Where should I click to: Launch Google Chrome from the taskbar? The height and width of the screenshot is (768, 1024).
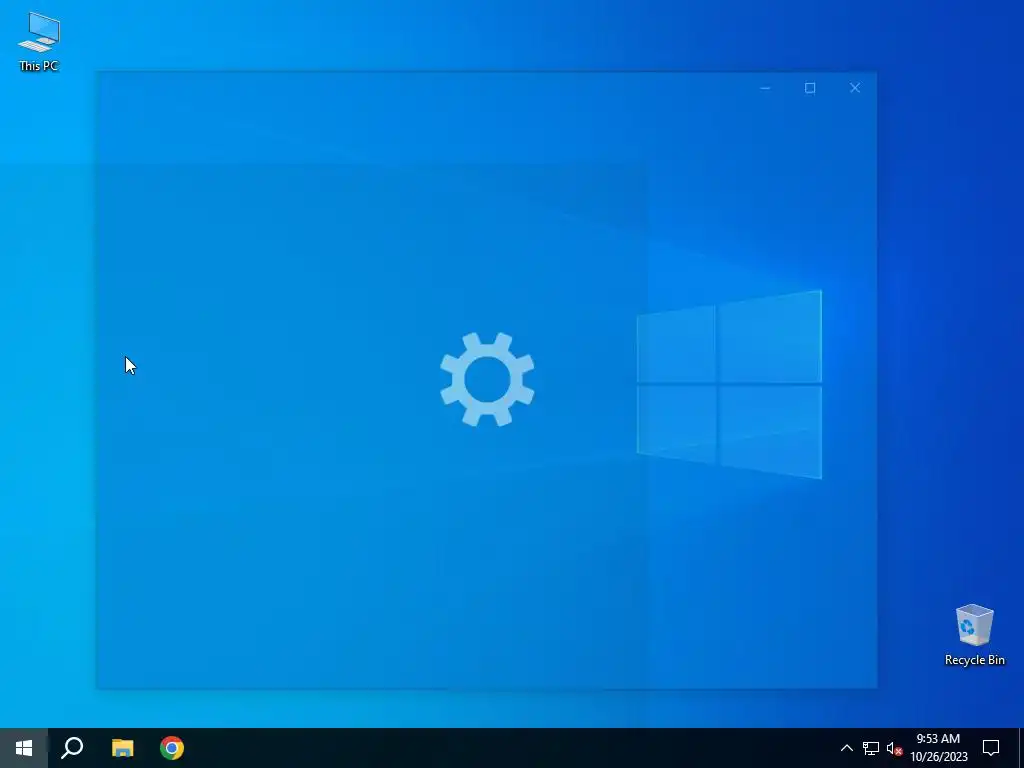[172, 748]
